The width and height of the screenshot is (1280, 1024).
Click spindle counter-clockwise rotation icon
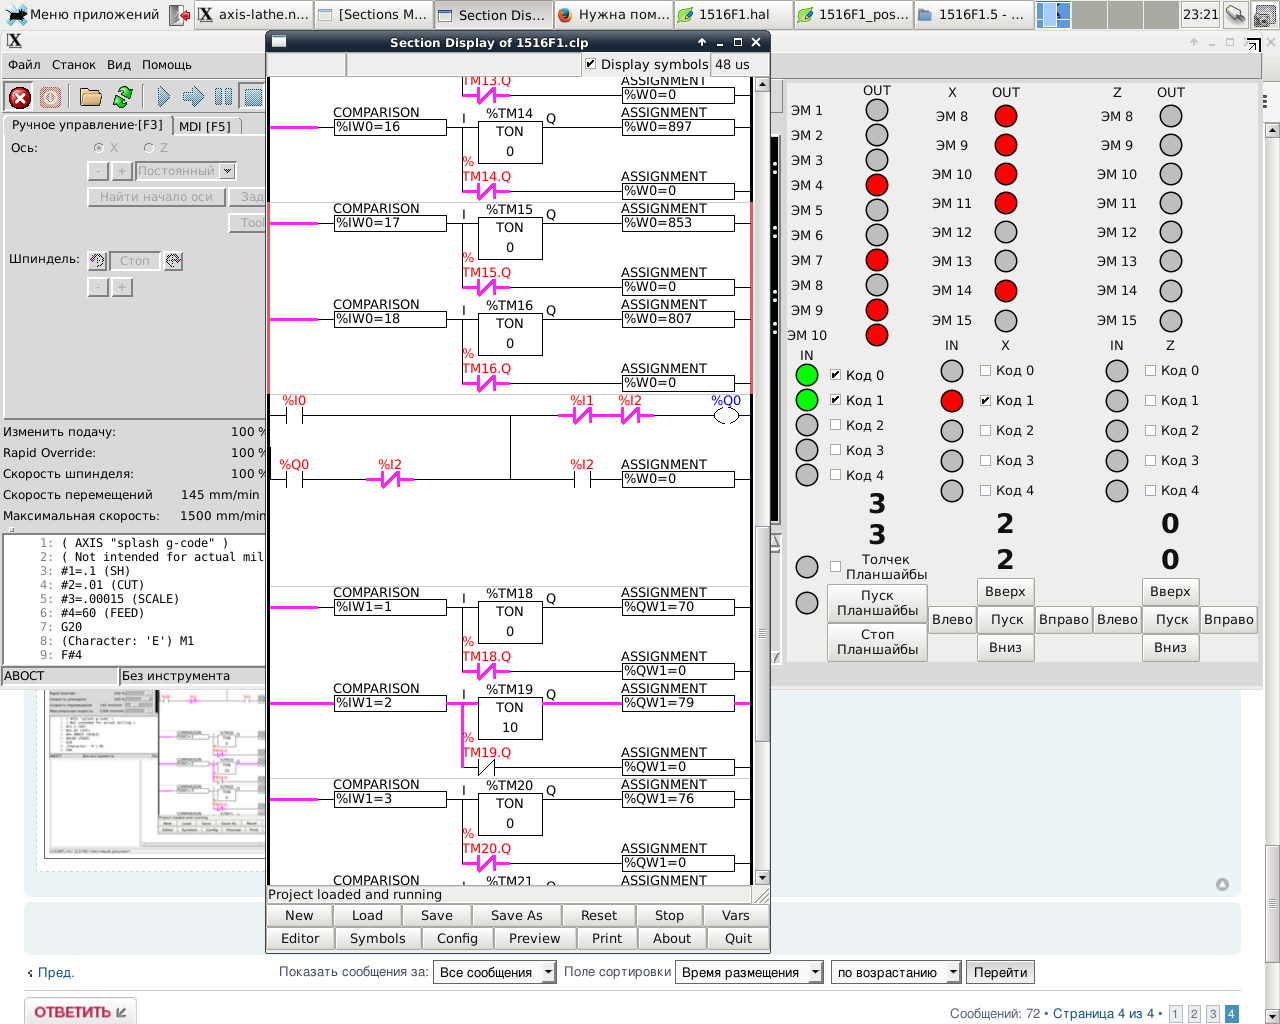[x=97, y=261]
